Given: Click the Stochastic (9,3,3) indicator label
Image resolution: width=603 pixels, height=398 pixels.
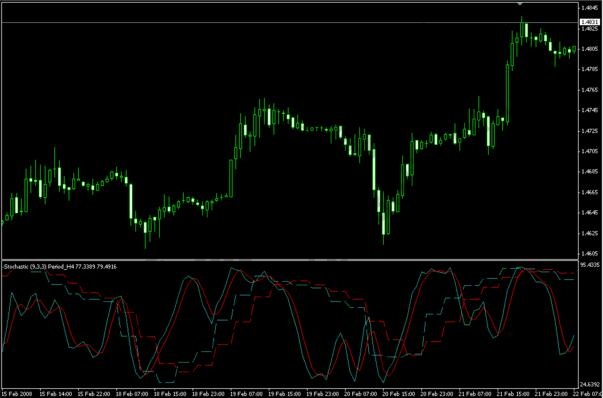Looking at the screenshot, I should (60, 266).
